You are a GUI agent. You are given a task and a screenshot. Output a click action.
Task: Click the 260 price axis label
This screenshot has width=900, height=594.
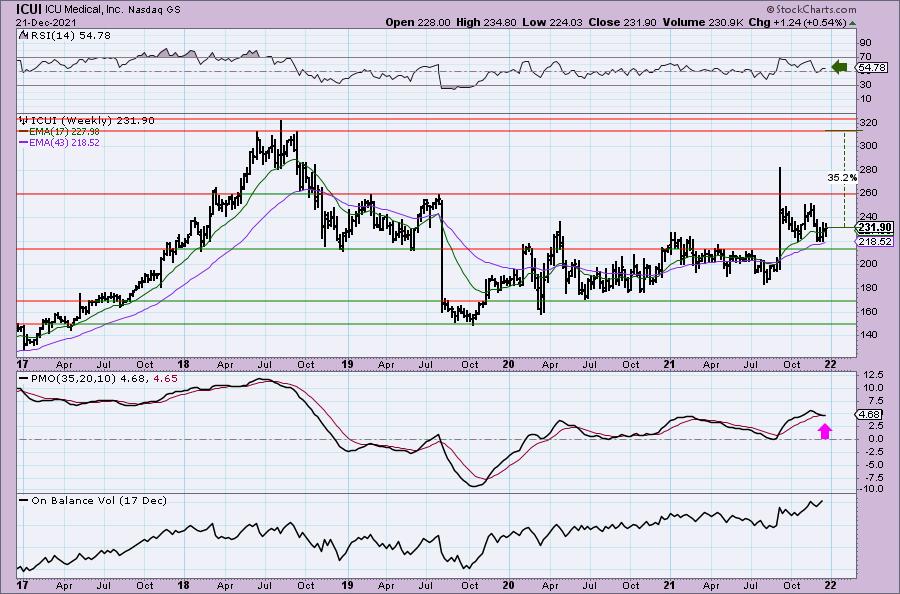coord(869,193)
